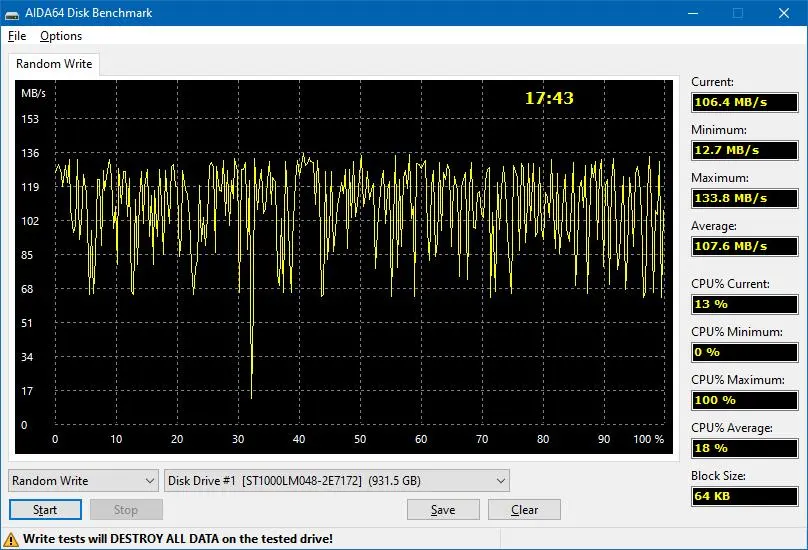Click the 50 x-axis label on graph

coord(360,439)
